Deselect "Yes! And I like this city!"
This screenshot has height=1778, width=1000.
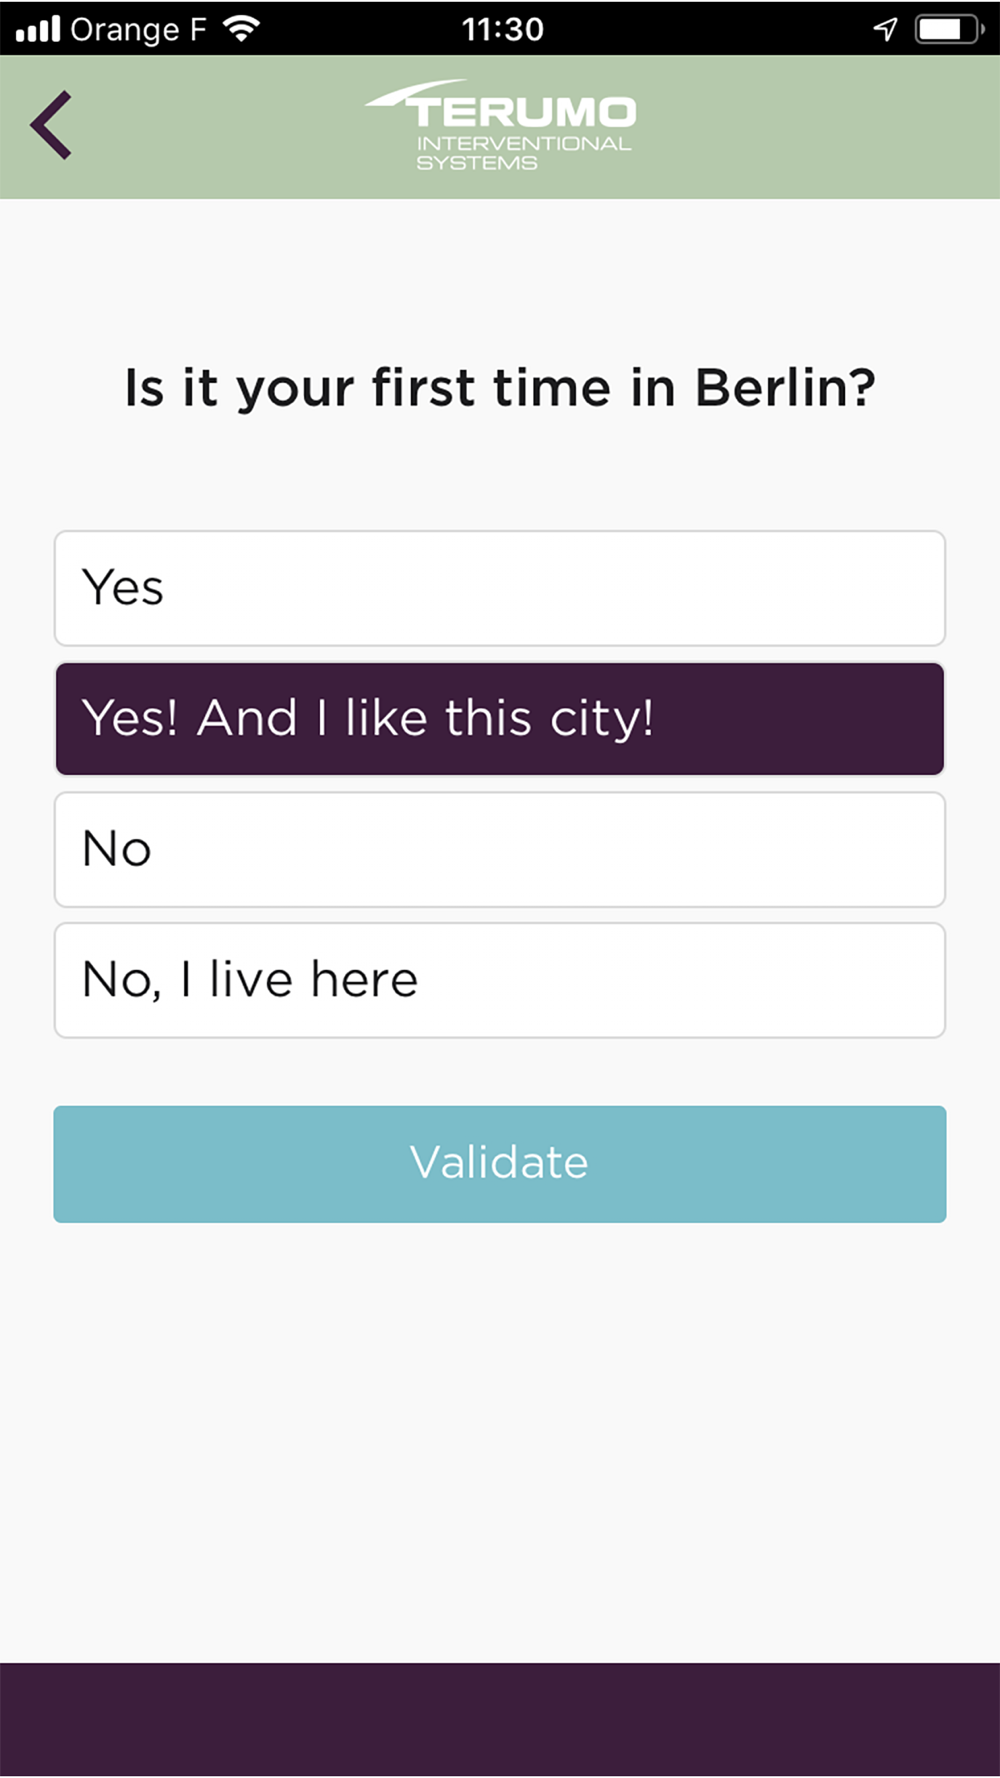point(500,719)
